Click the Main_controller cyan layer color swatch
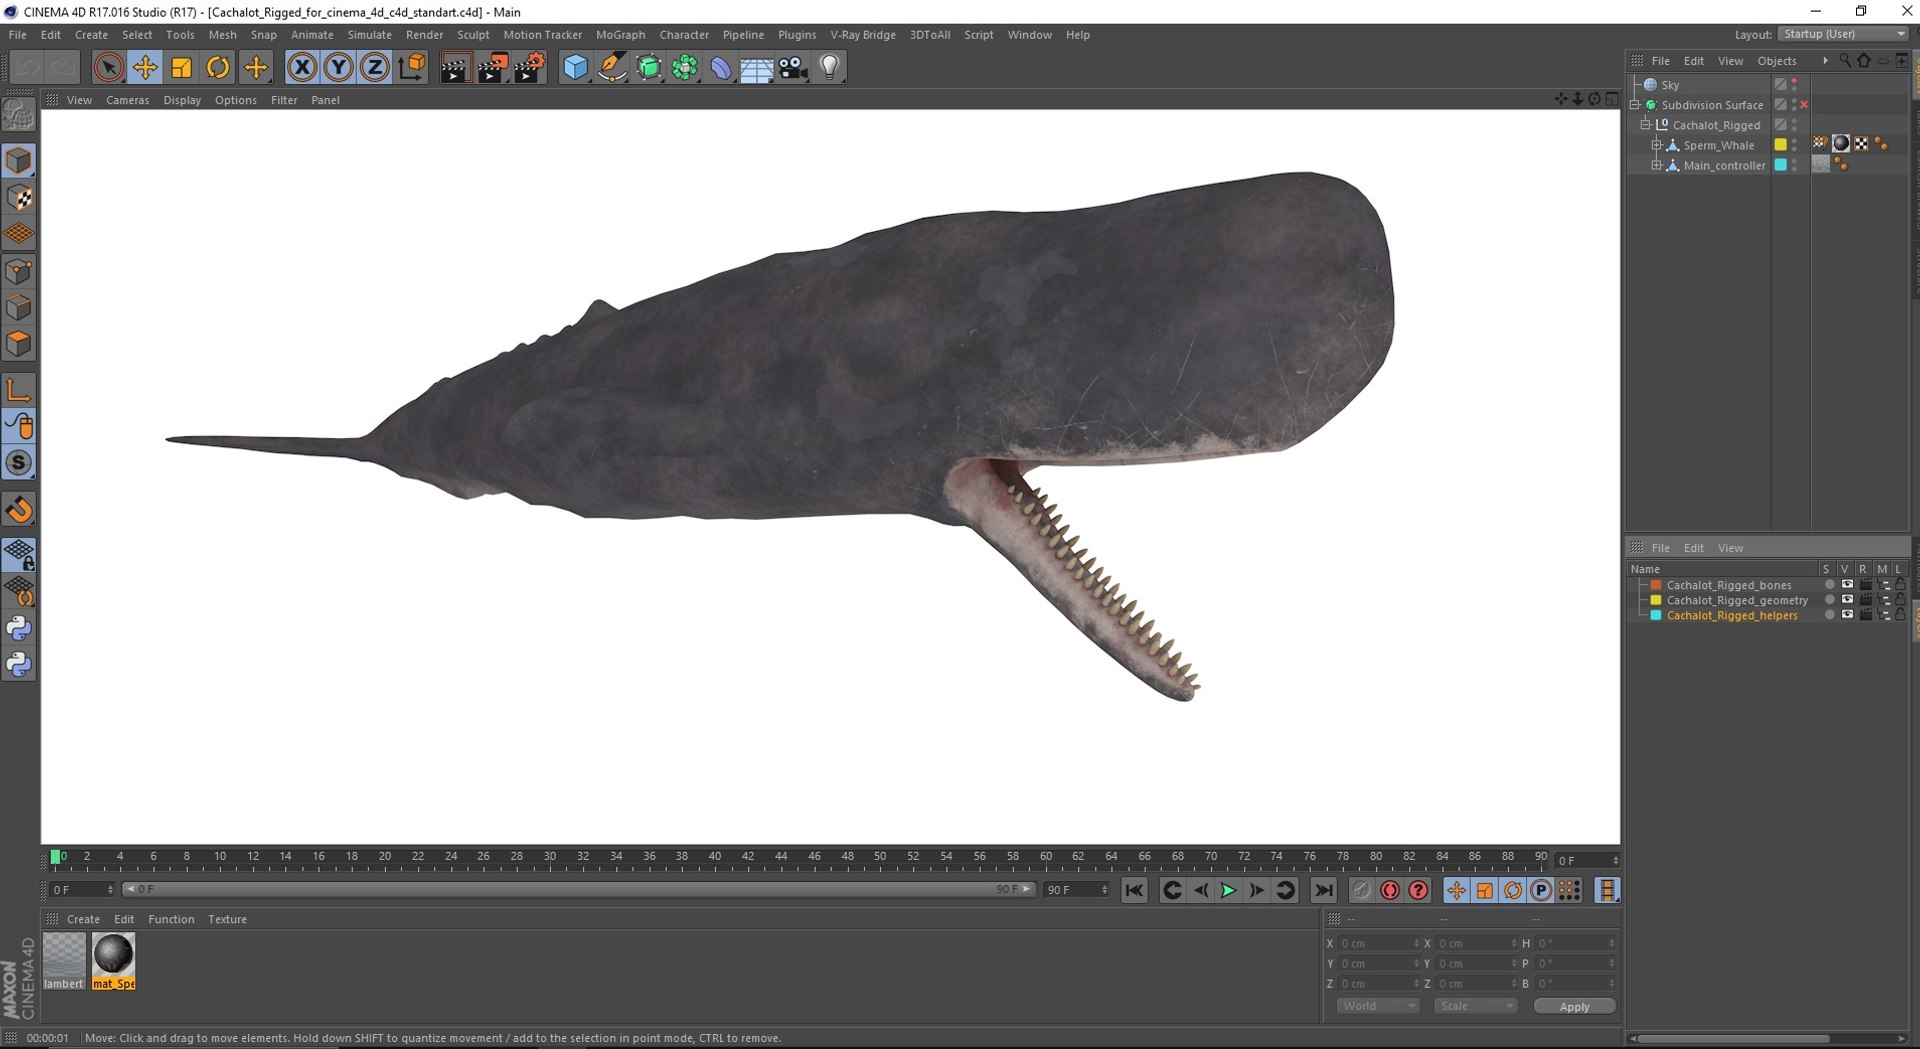Screen dimensions: 1920x1049 tap(1780, 165)
